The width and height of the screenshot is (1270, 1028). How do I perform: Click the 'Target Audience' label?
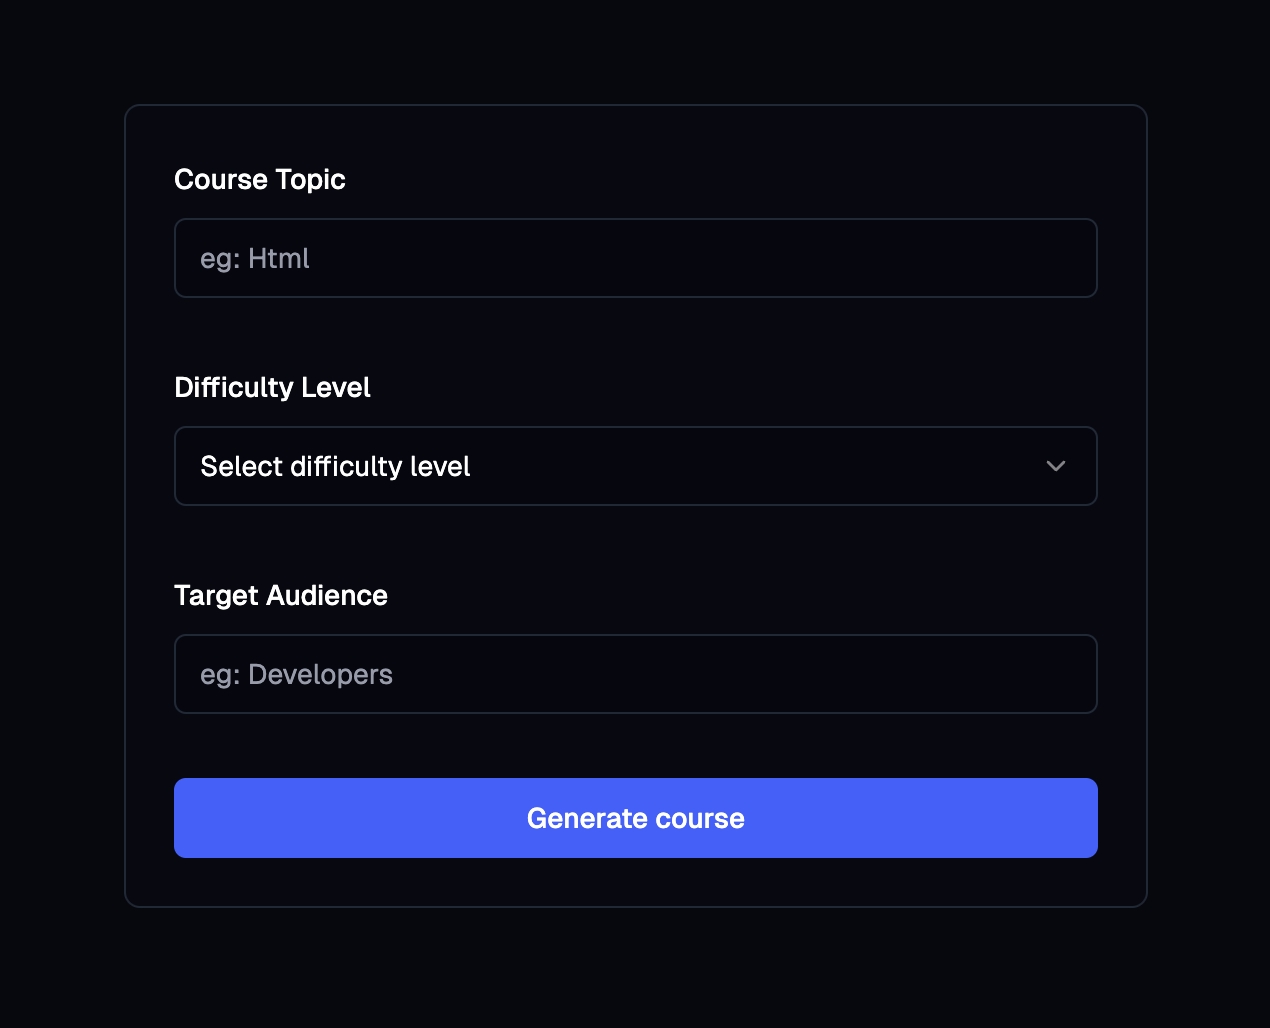(x=281, y=595)
